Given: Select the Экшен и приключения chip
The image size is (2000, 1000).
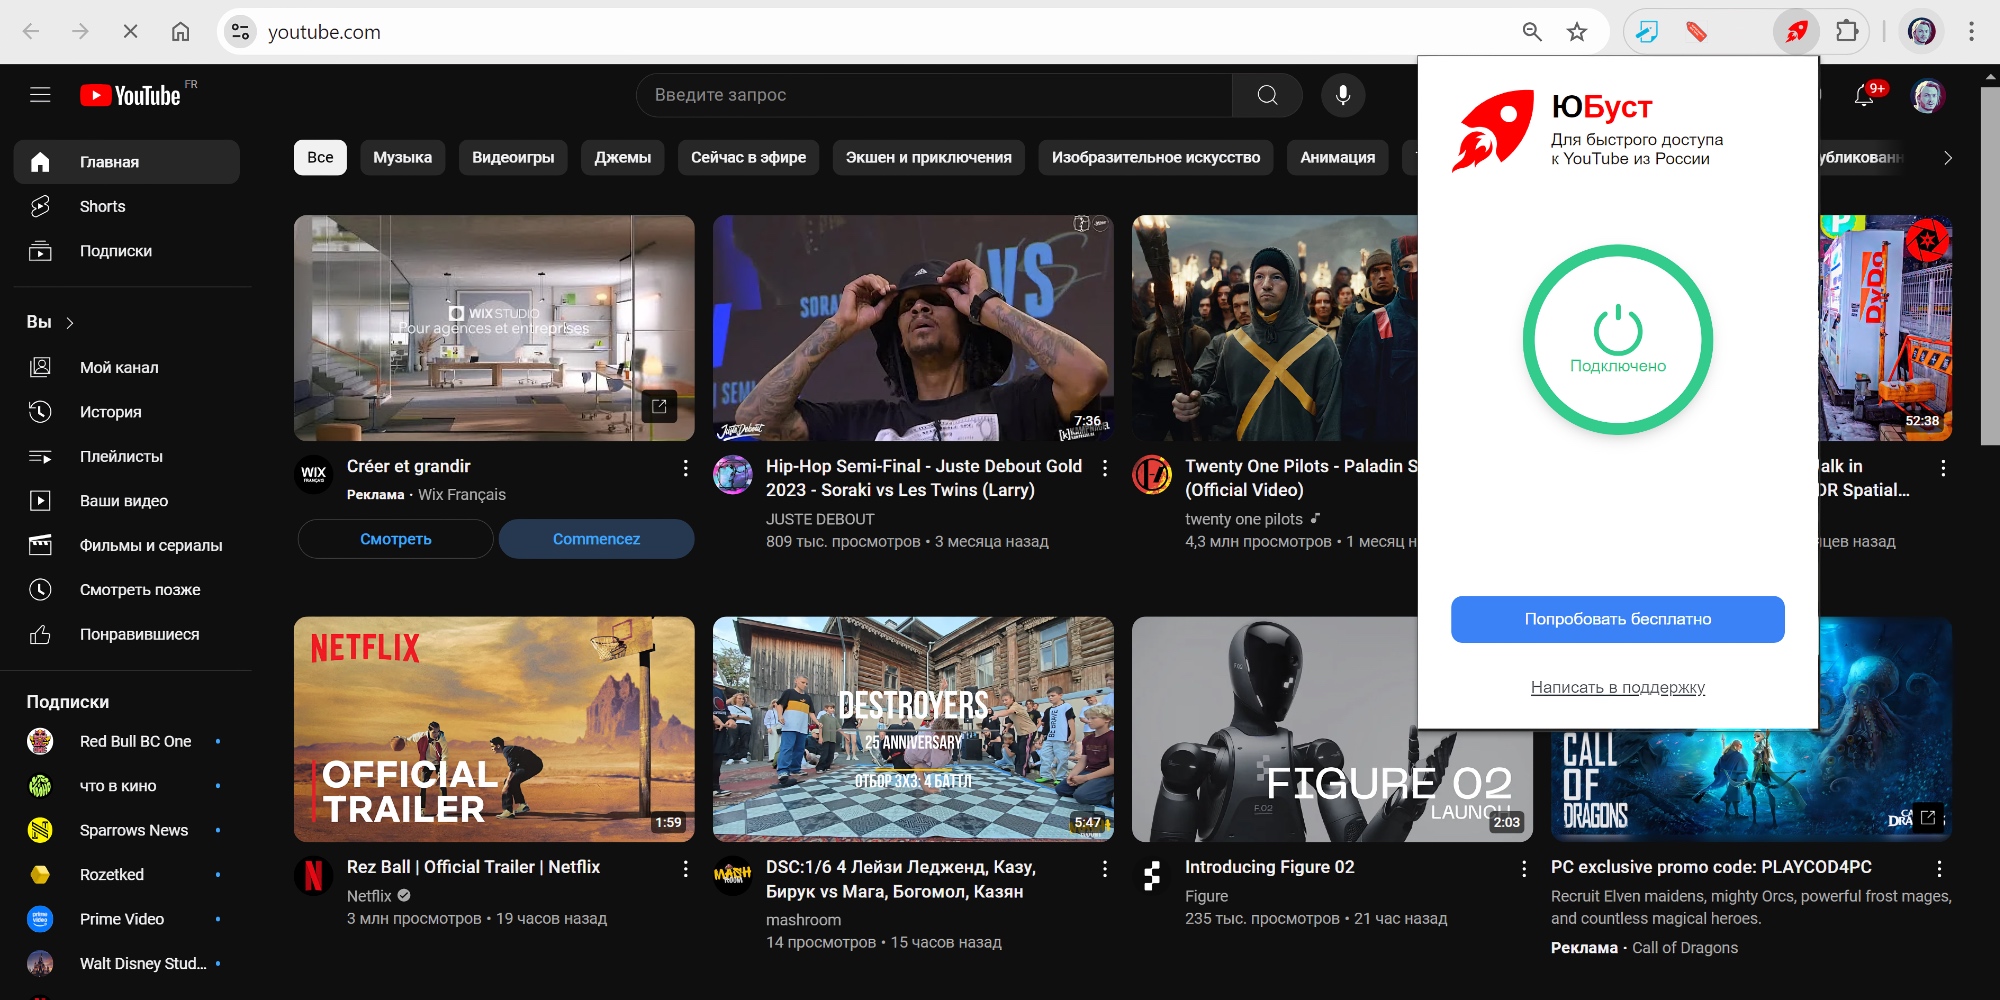Looking at the screenshot, I should [x=928, y=158].
